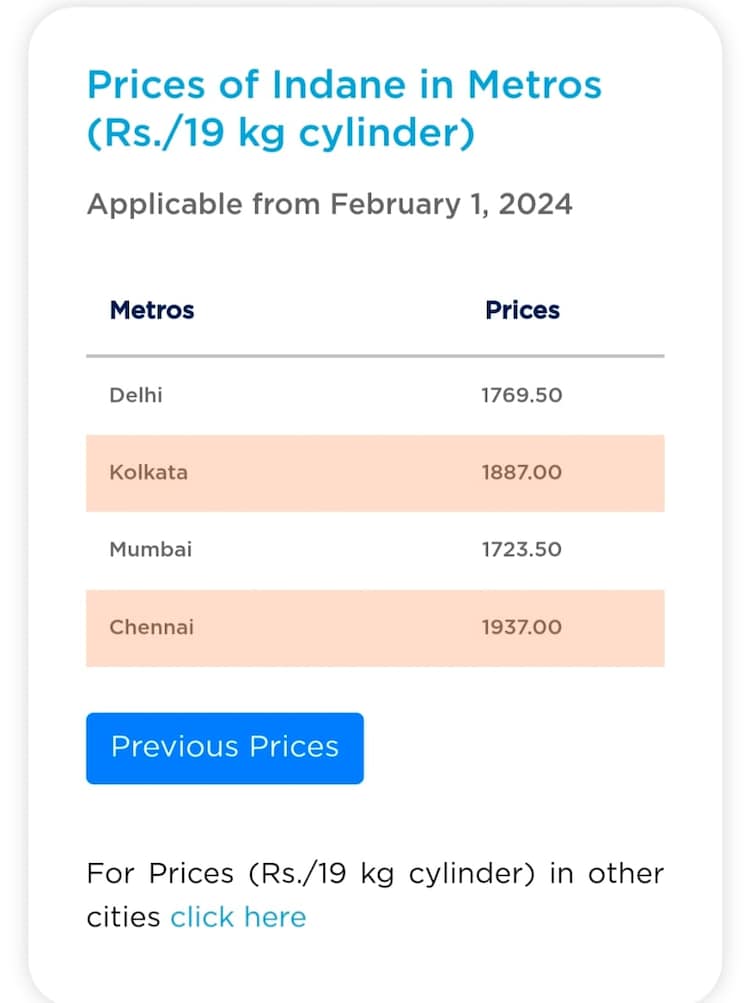750x1003 pixels.
Task: Open the 'click here' link for other cities
Action: [238, 917]
